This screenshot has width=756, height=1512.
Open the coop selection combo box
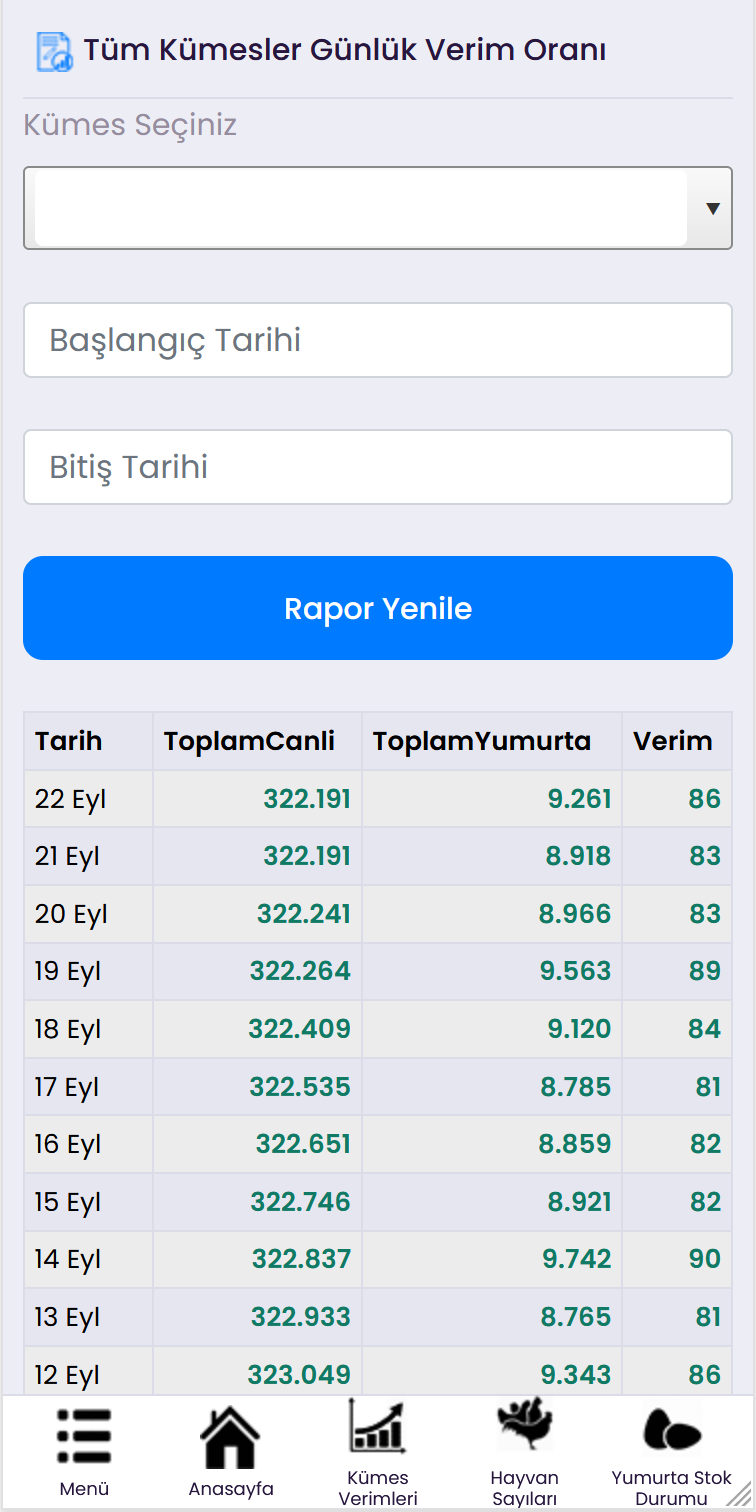(360, 208)
